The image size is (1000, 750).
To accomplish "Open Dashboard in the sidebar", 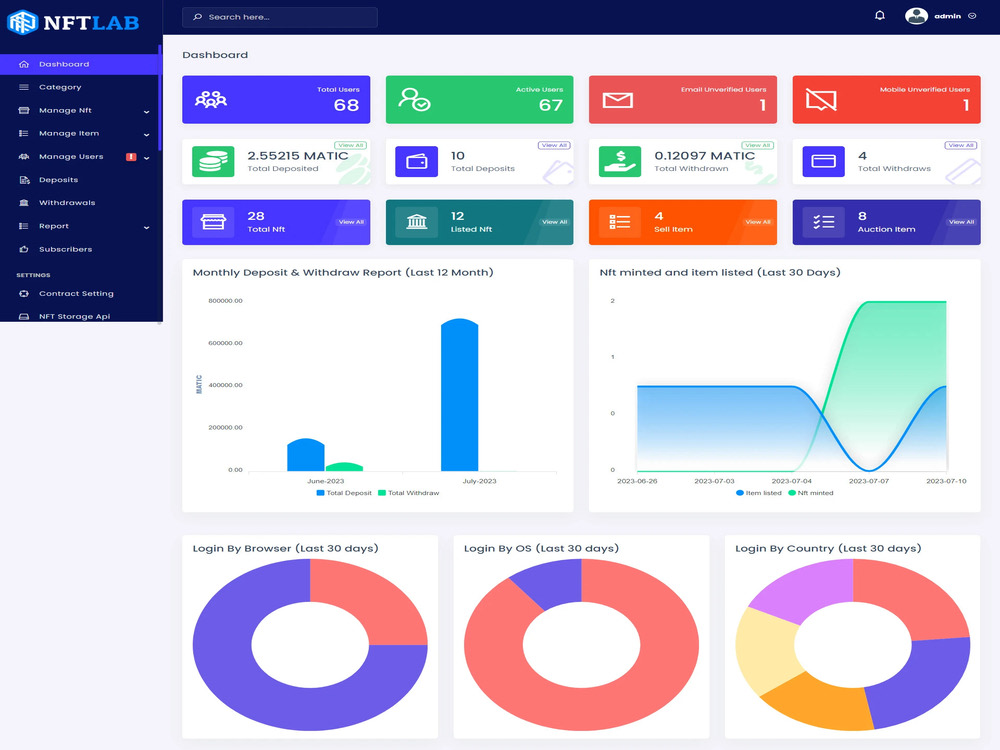I will [x=79, y=64].
